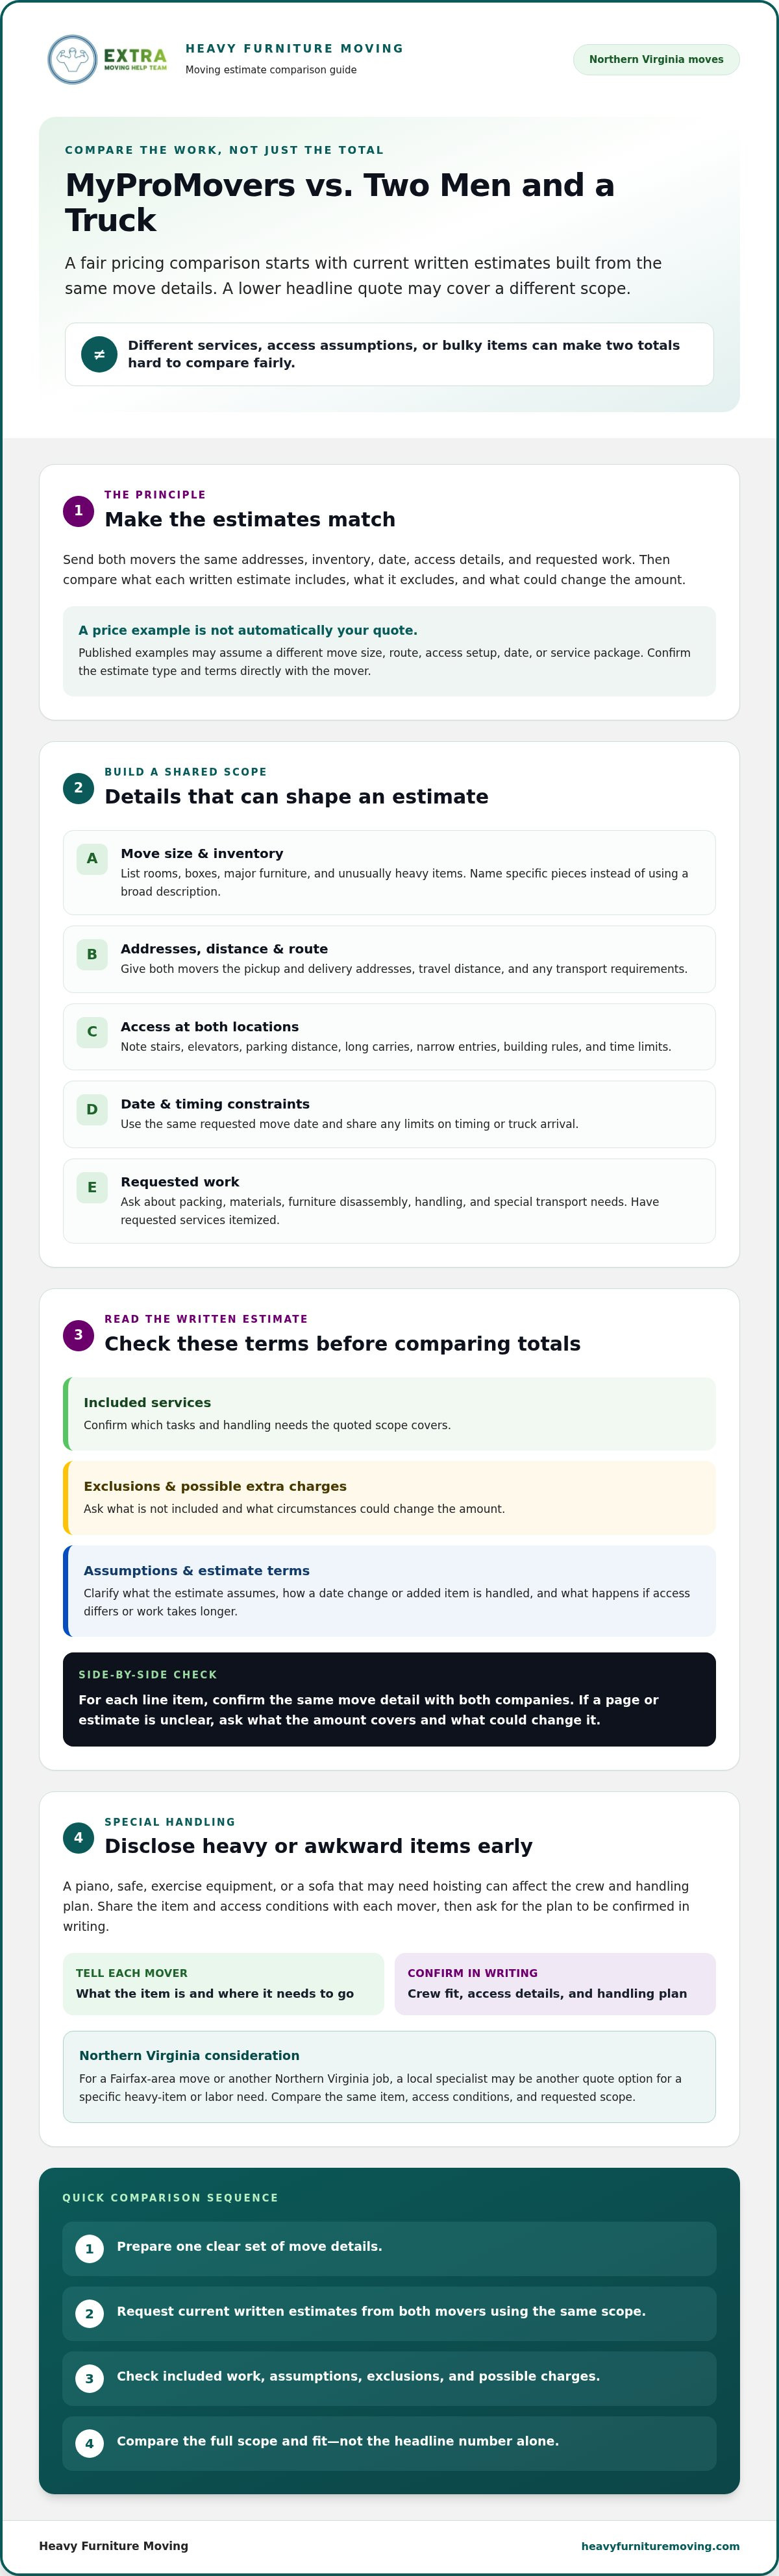Click the letter E requested work icon
Viewport: 779px width, 2576px height.
click(92, 1187)
